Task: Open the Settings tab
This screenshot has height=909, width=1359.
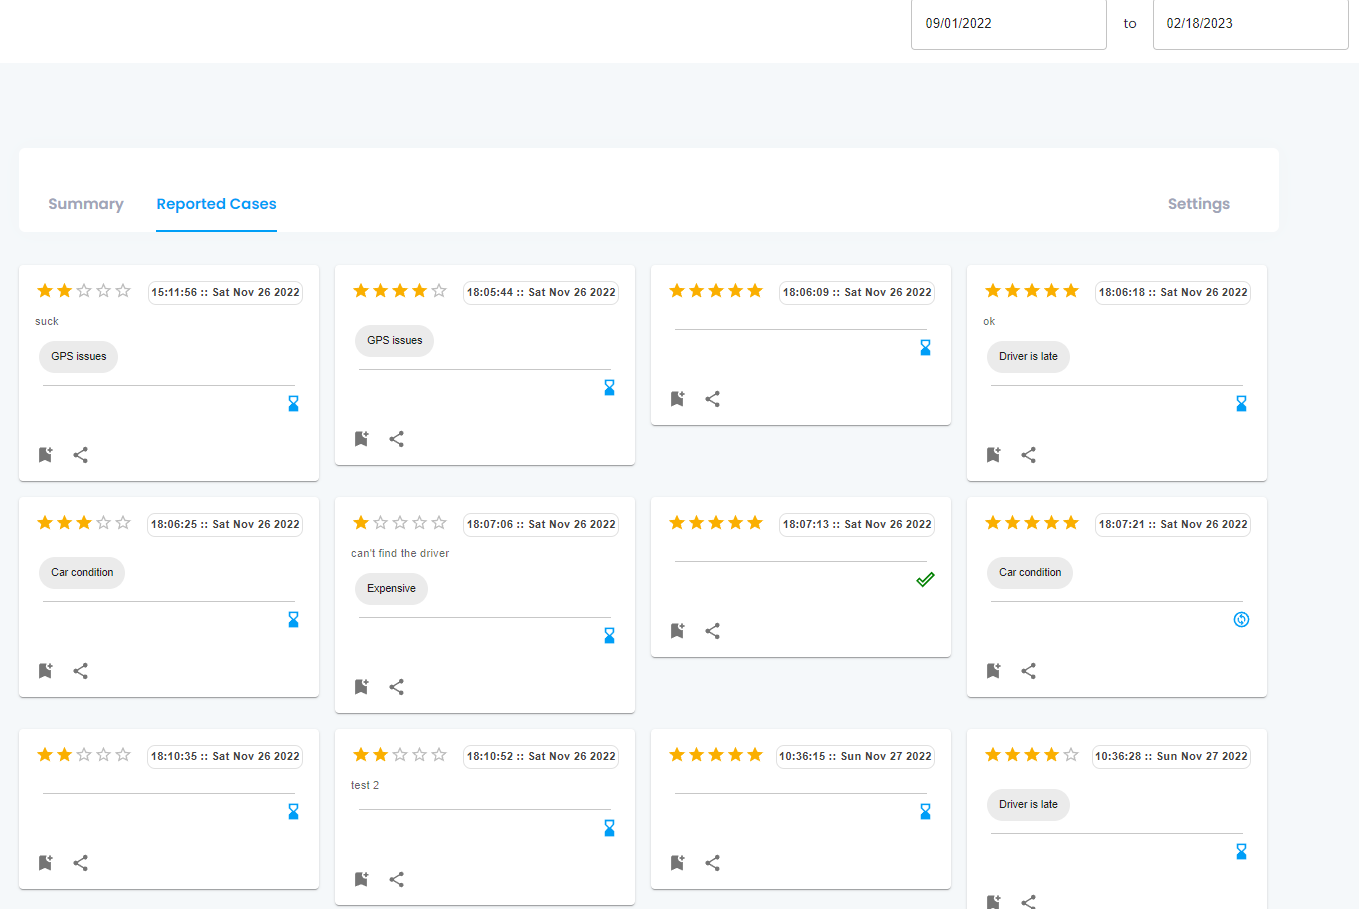Action: [1199, 204]
